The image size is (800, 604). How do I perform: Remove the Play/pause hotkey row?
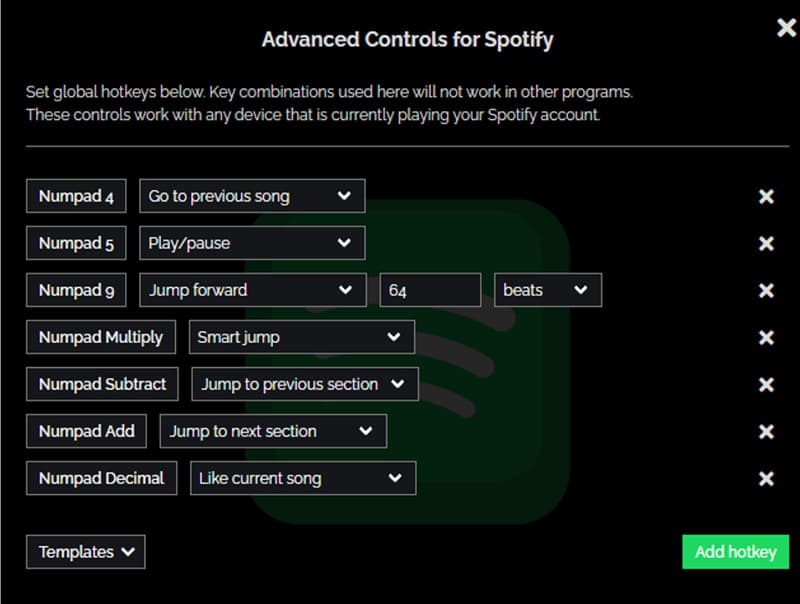(x=766, y=243)
